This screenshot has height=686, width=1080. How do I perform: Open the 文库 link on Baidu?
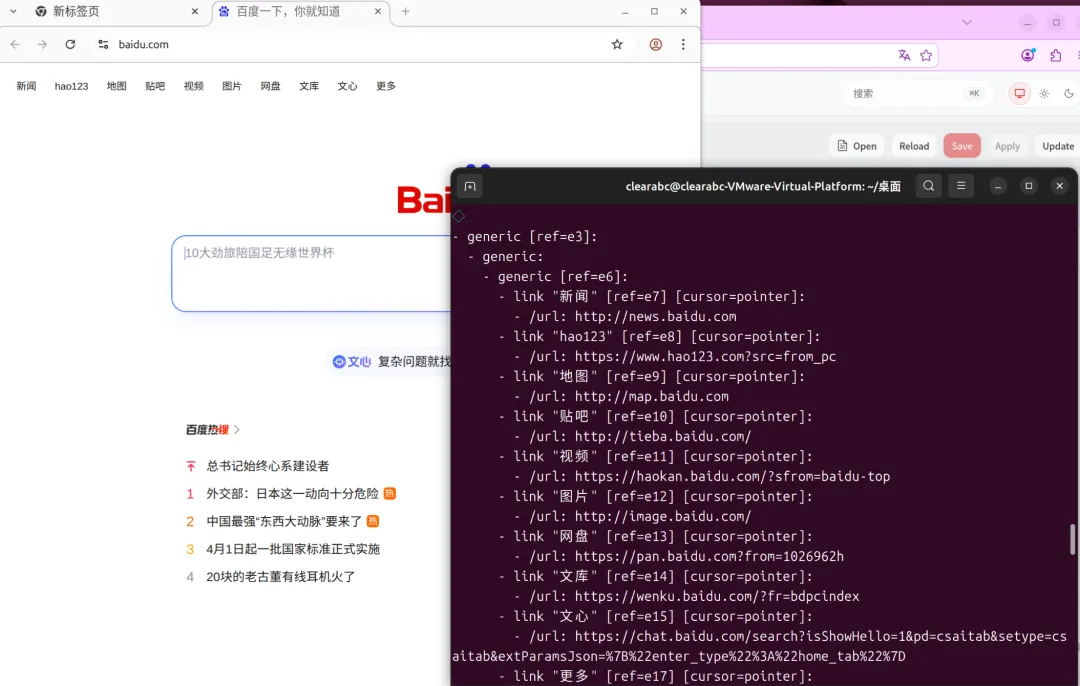[309, 86]
